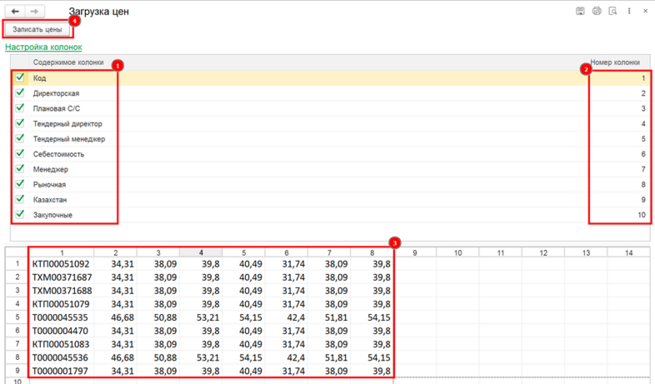Select spreadsheet column header 4
The height and width of the screenshot is (384, 655).
201,253
